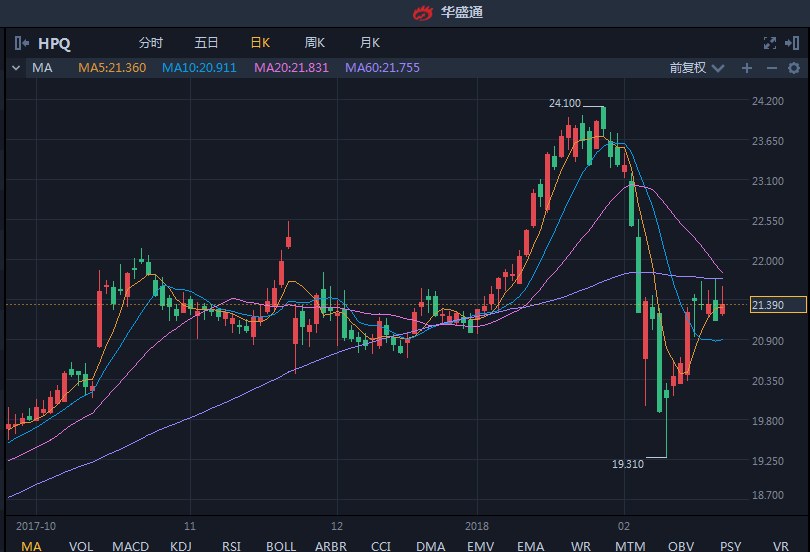Click the VOL volume indicator
Image resolution: width=810 pixels, height=552 pixels.
click(80, 545)
